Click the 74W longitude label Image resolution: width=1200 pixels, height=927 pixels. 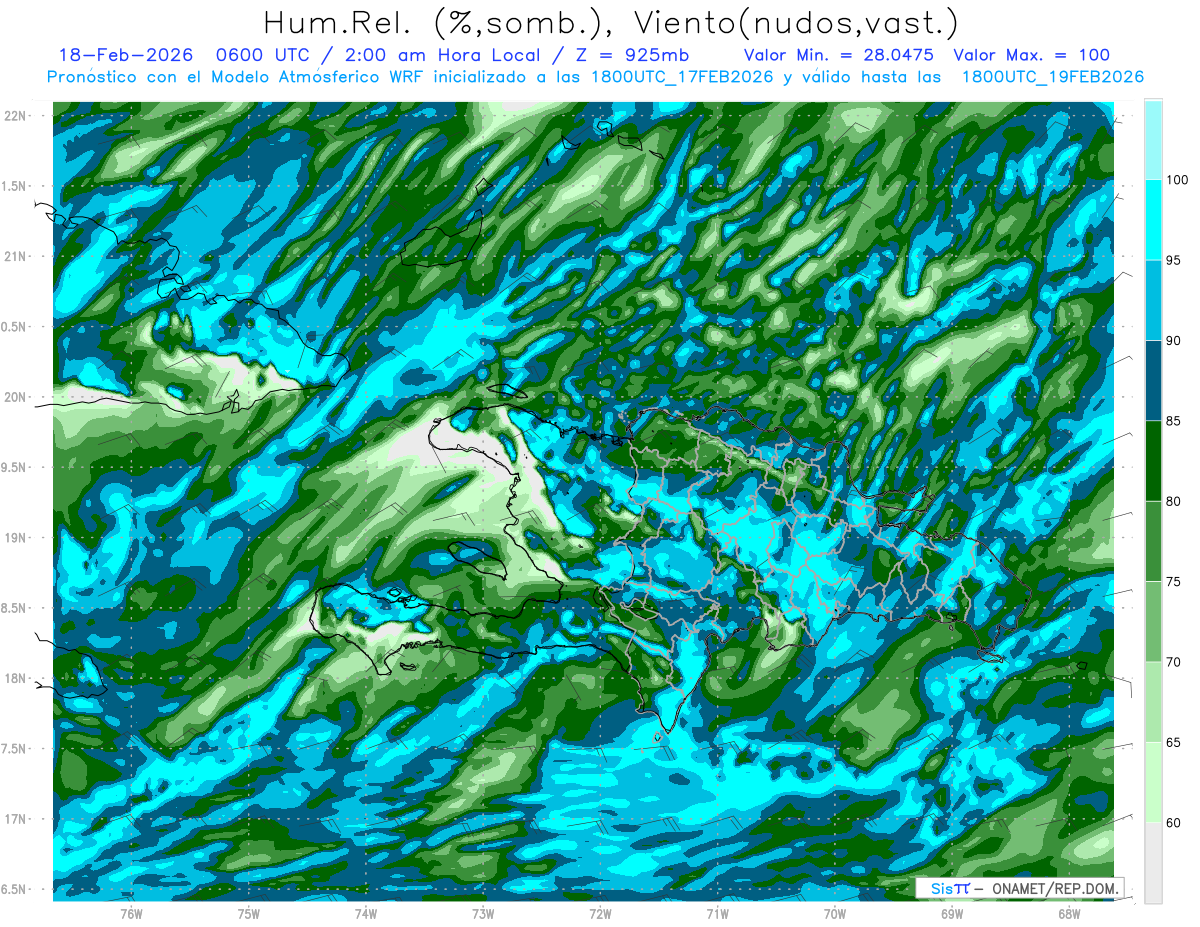click(x=366, y=914)
